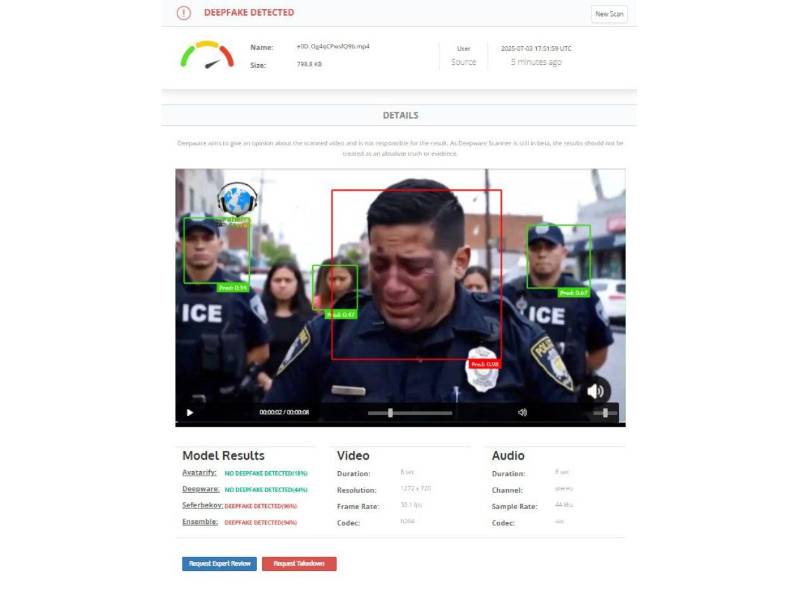Open the Deepware model link

click(201, 489)
